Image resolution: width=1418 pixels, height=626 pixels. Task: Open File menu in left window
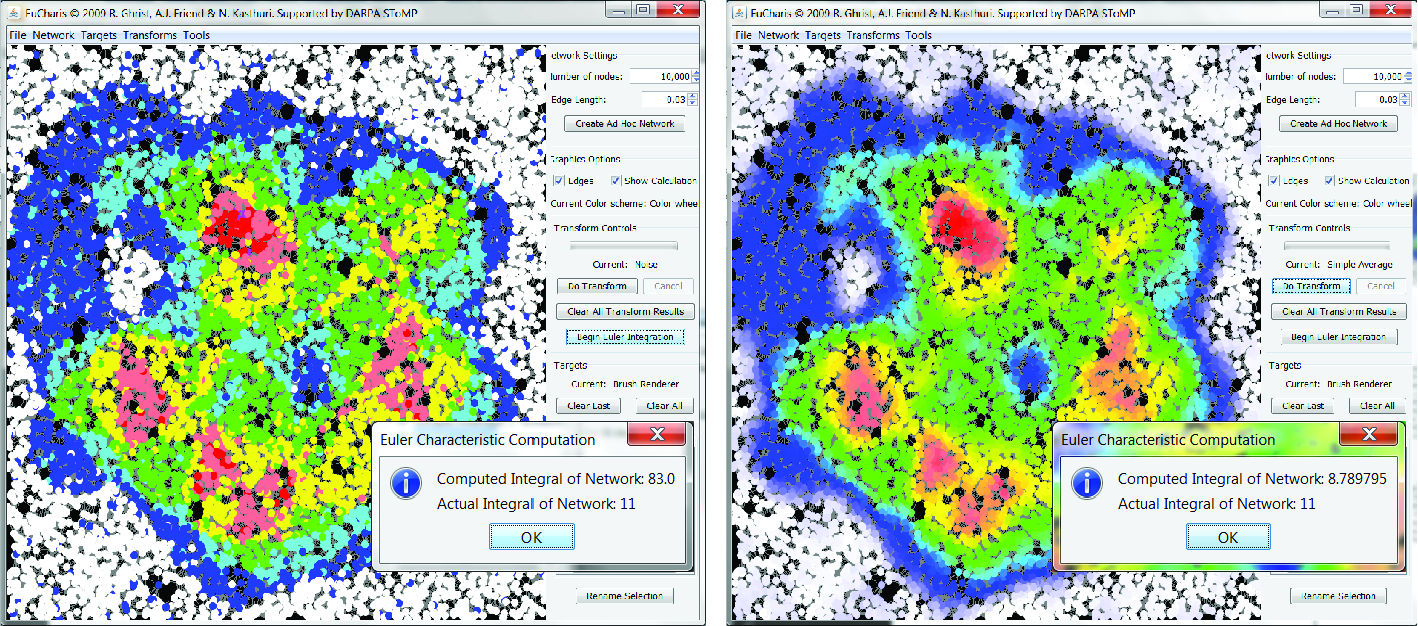click(x=17, y=35)
